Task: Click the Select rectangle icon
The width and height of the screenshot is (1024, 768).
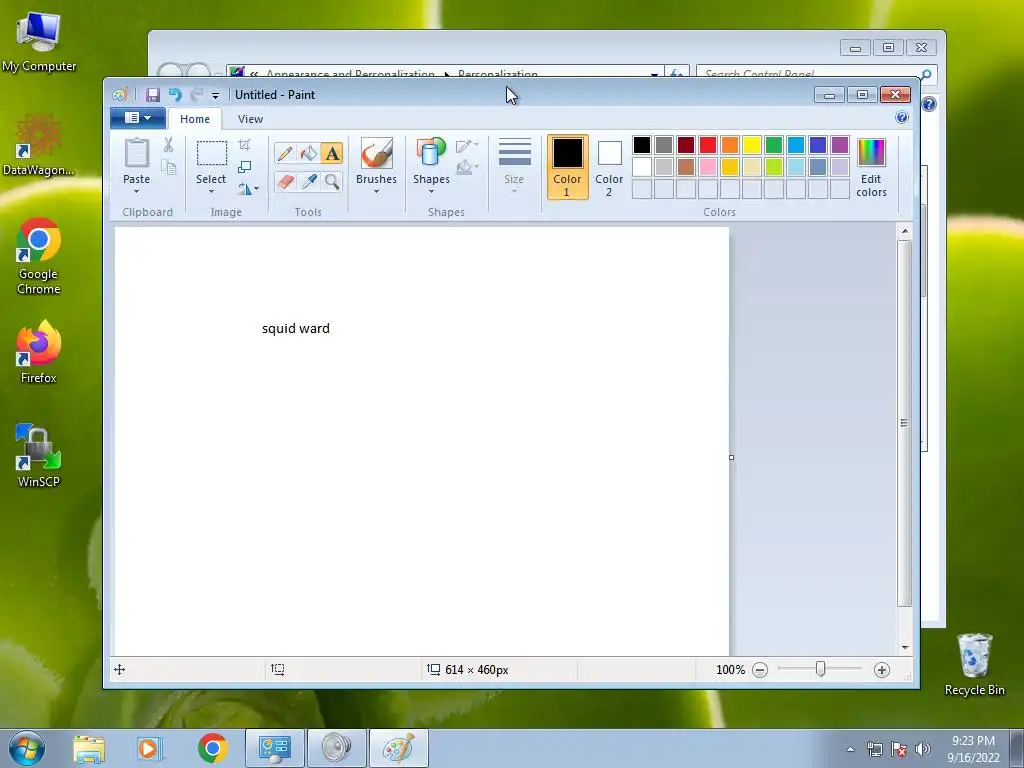Action: (x=211, y=153)
